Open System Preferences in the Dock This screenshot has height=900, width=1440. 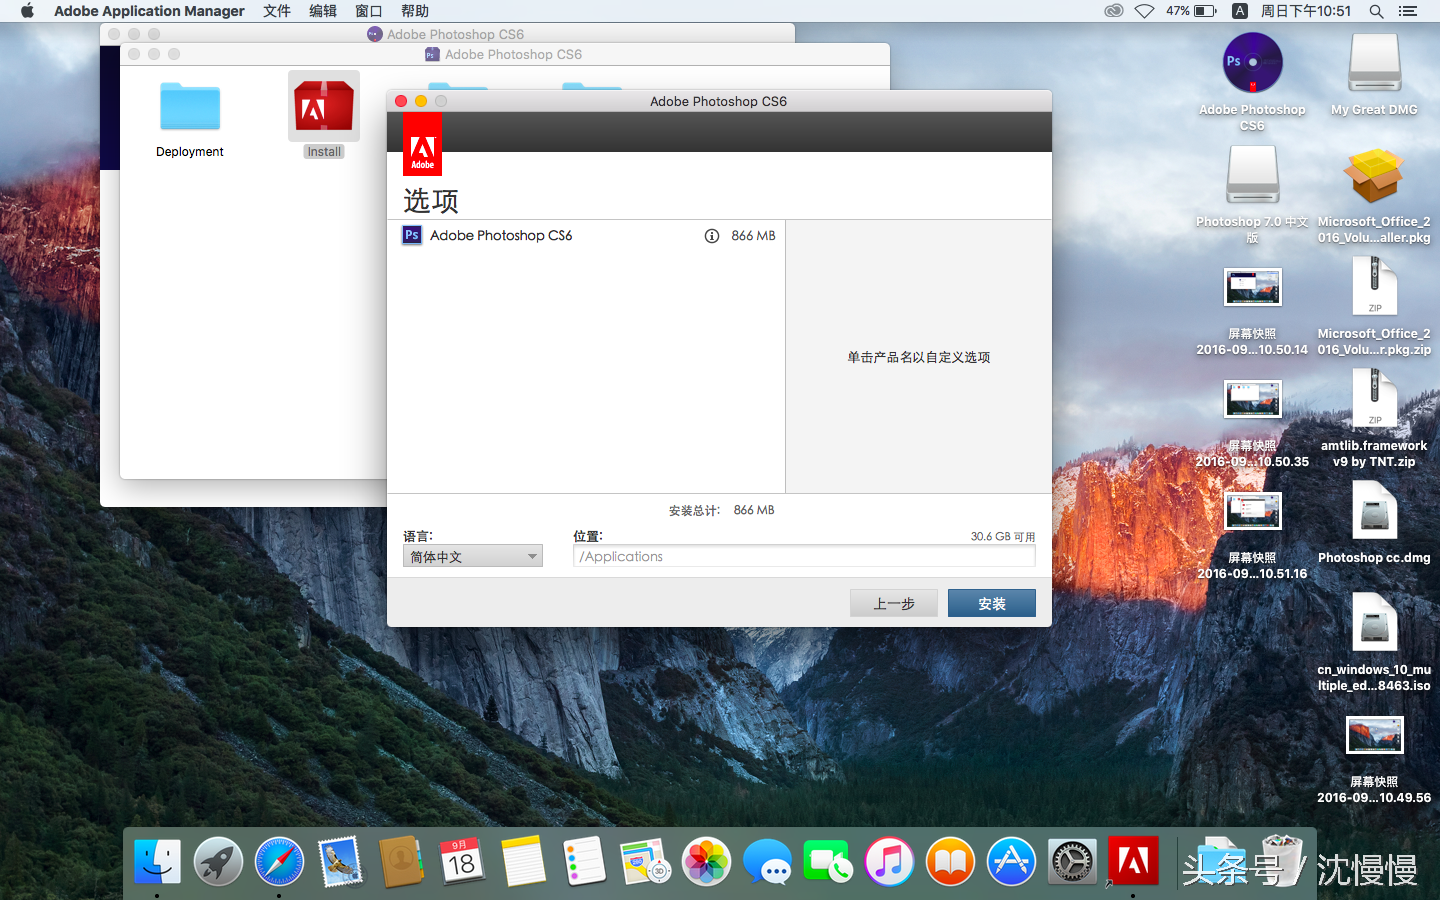[1072, 861]
